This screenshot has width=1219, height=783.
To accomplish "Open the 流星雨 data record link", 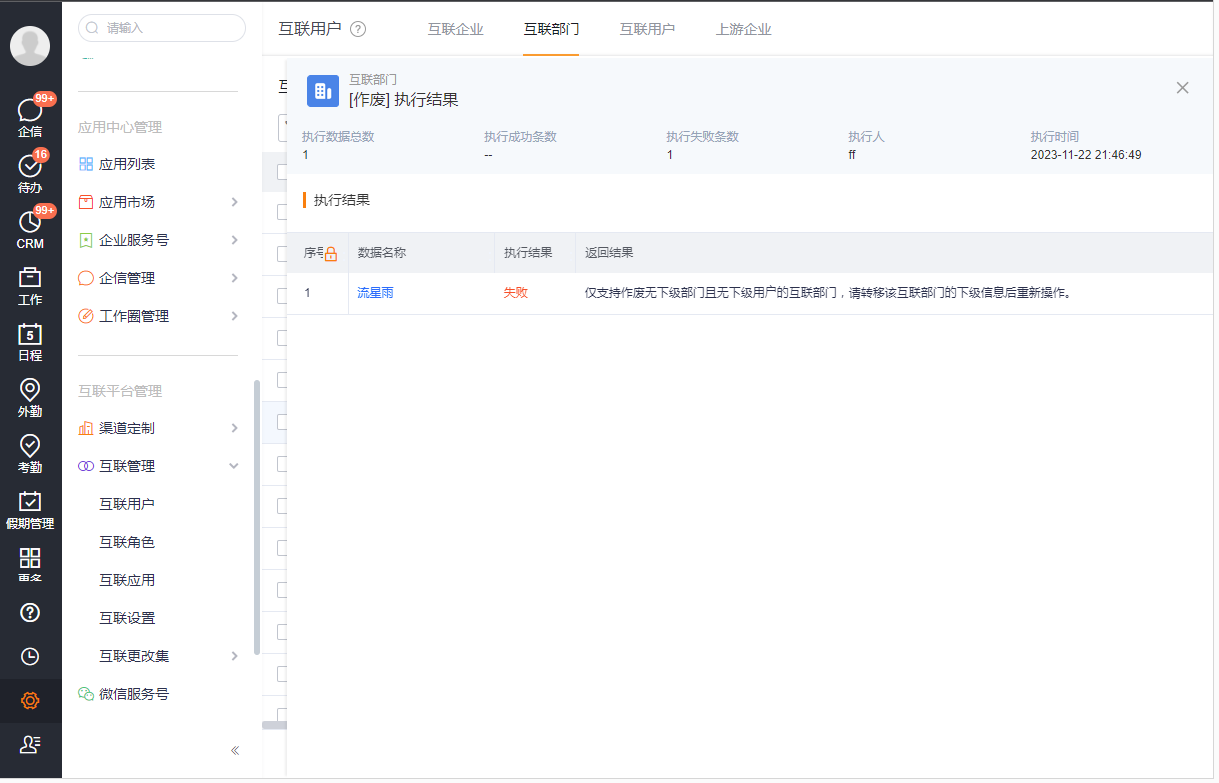I will click(375, 293).
